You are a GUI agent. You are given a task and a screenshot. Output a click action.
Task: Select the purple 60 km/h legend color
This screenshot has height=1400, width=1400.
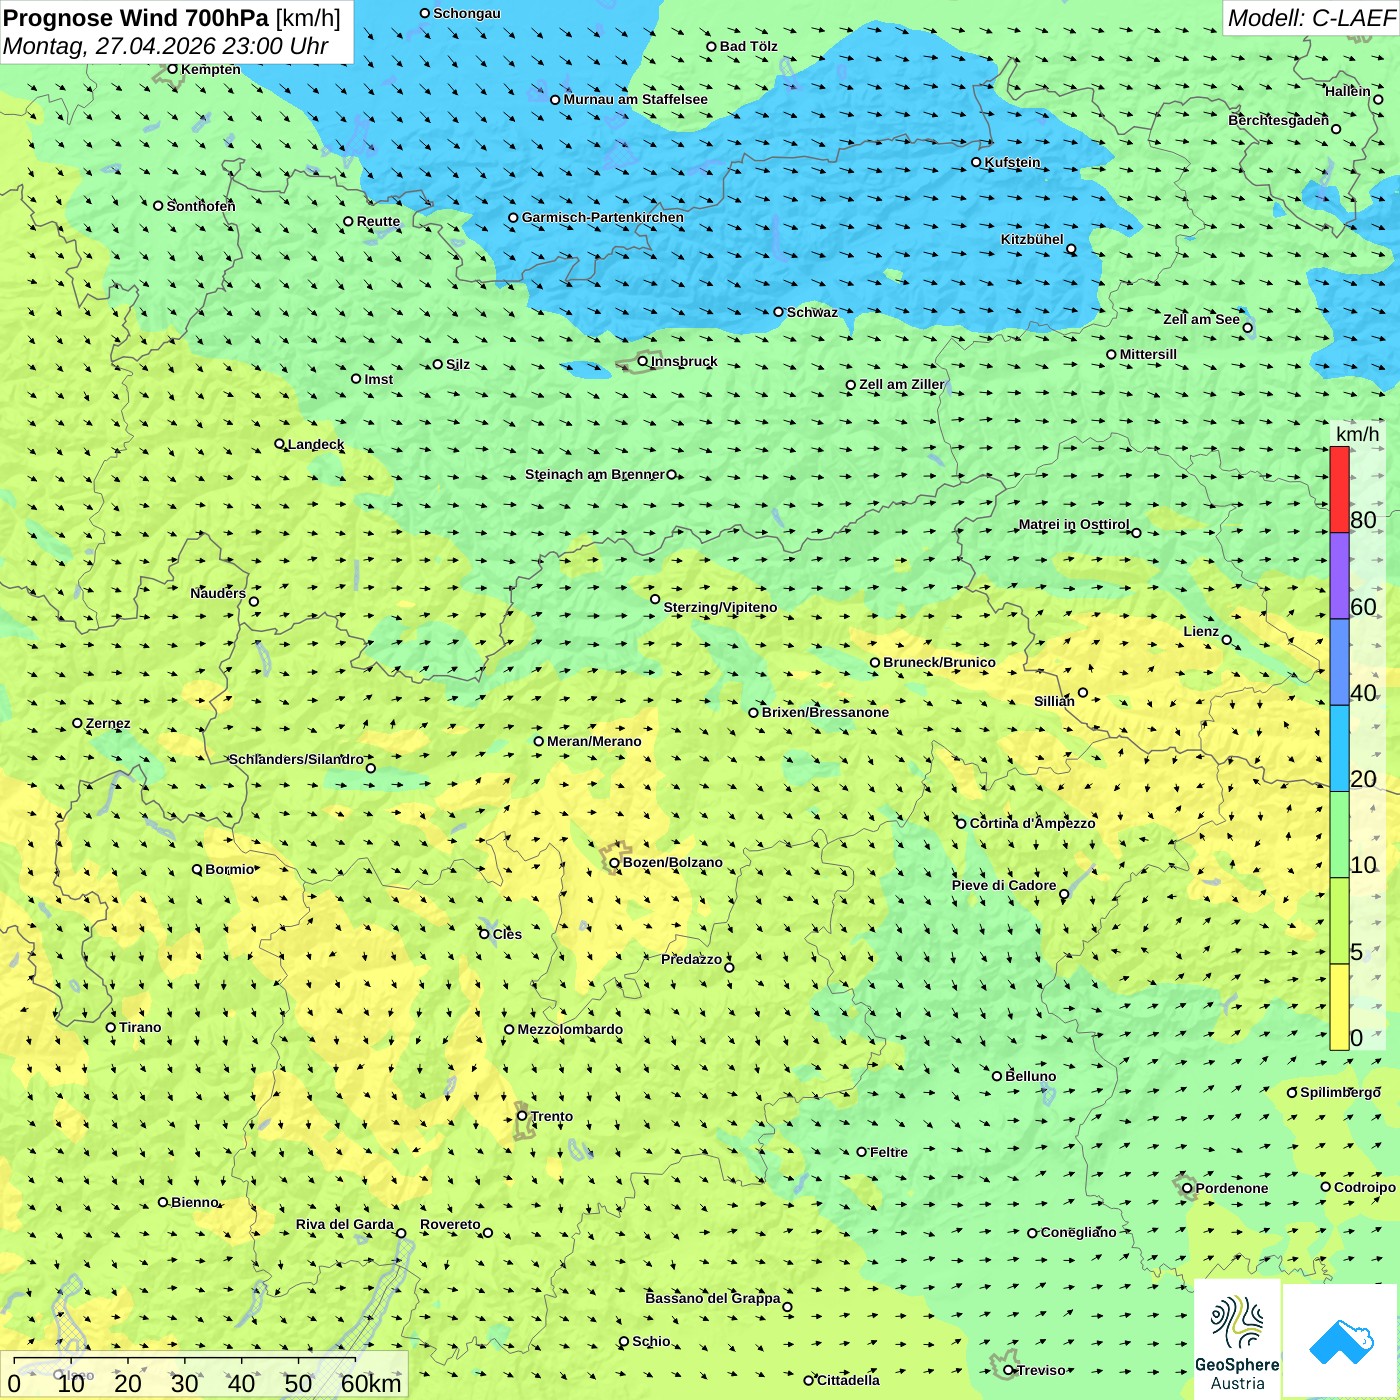pos(1339,576)
